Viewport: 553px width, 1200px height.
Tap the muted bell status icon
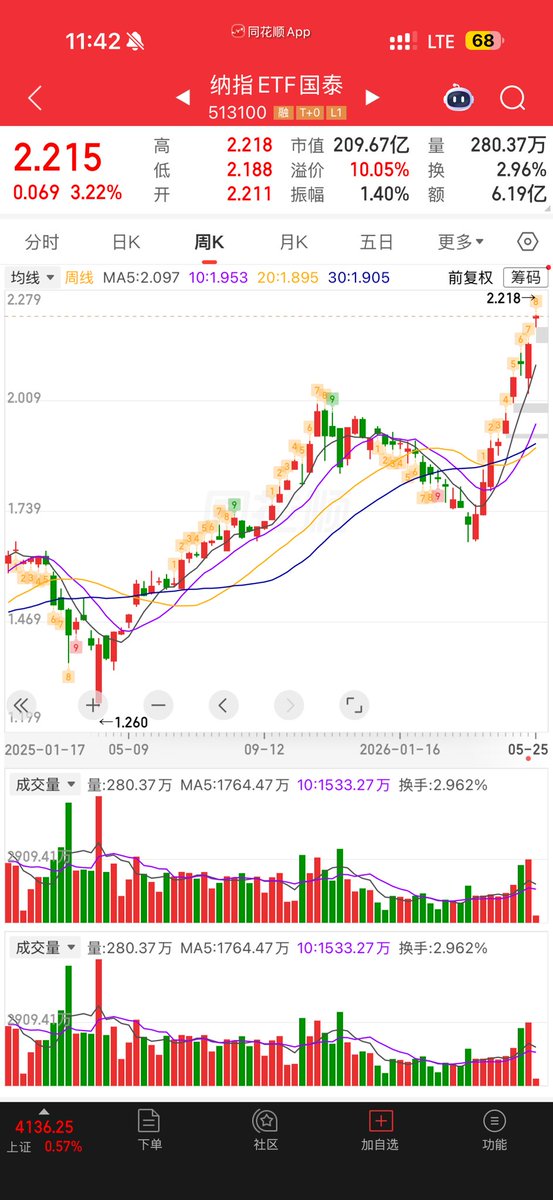click(x=135, y=41)
